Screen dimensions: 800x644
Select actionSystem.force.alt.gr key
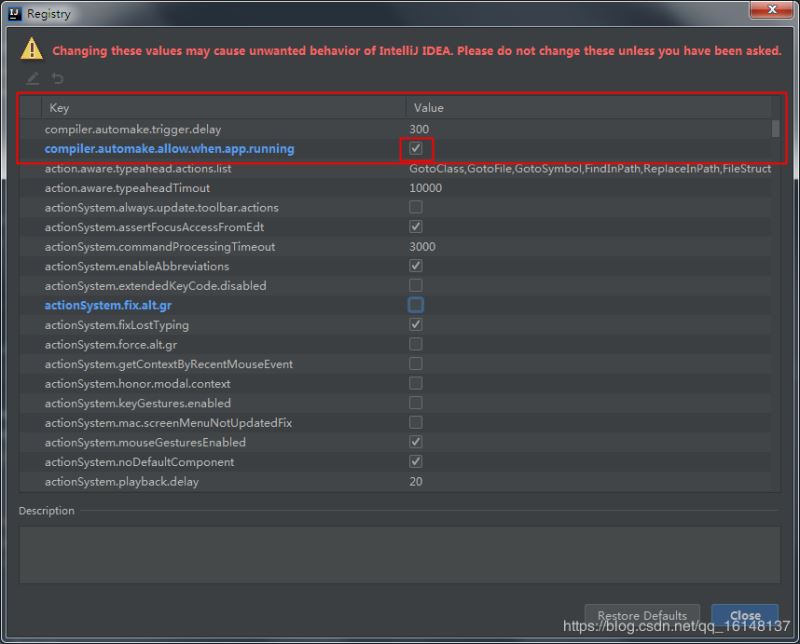click(111, 344)
